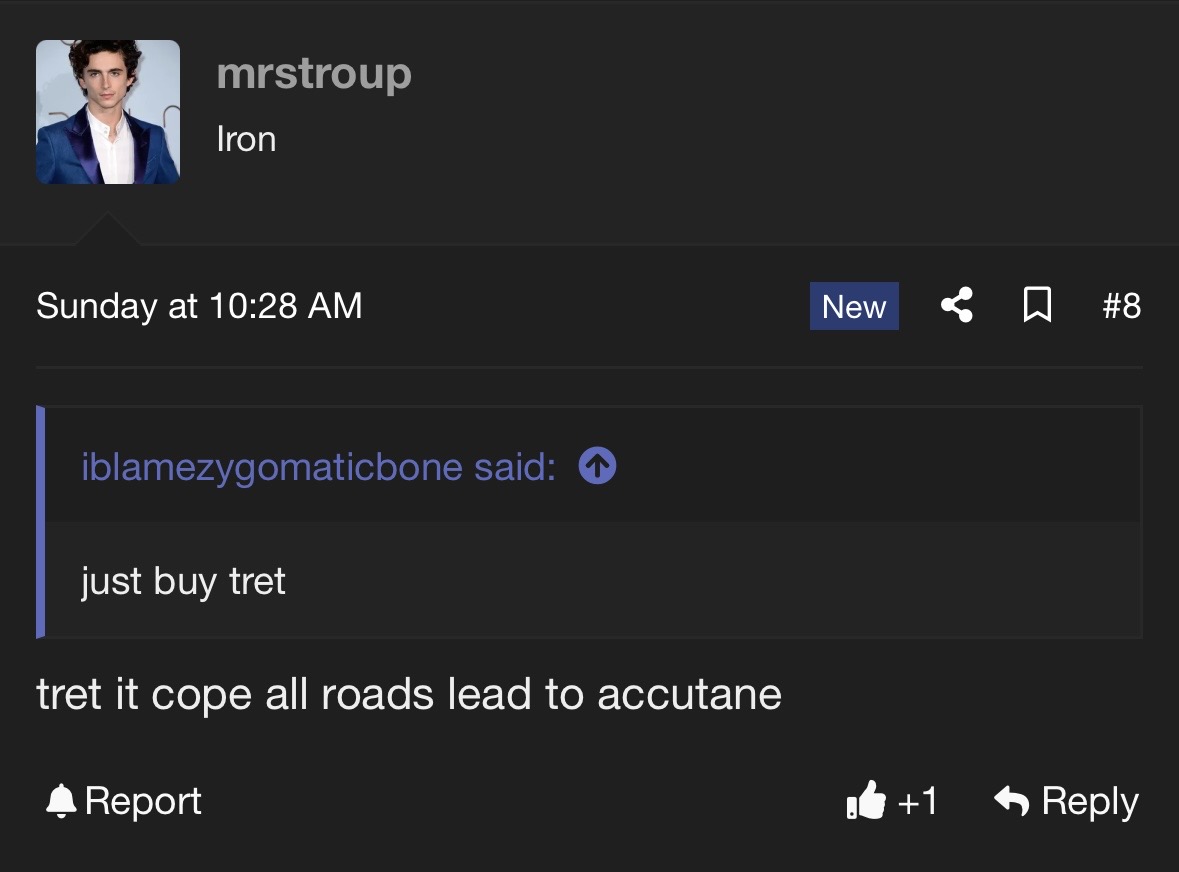This screenshot has height=872, width=1179.
Task: Click the quote block's blue left border
Action: tap(41, 522)
